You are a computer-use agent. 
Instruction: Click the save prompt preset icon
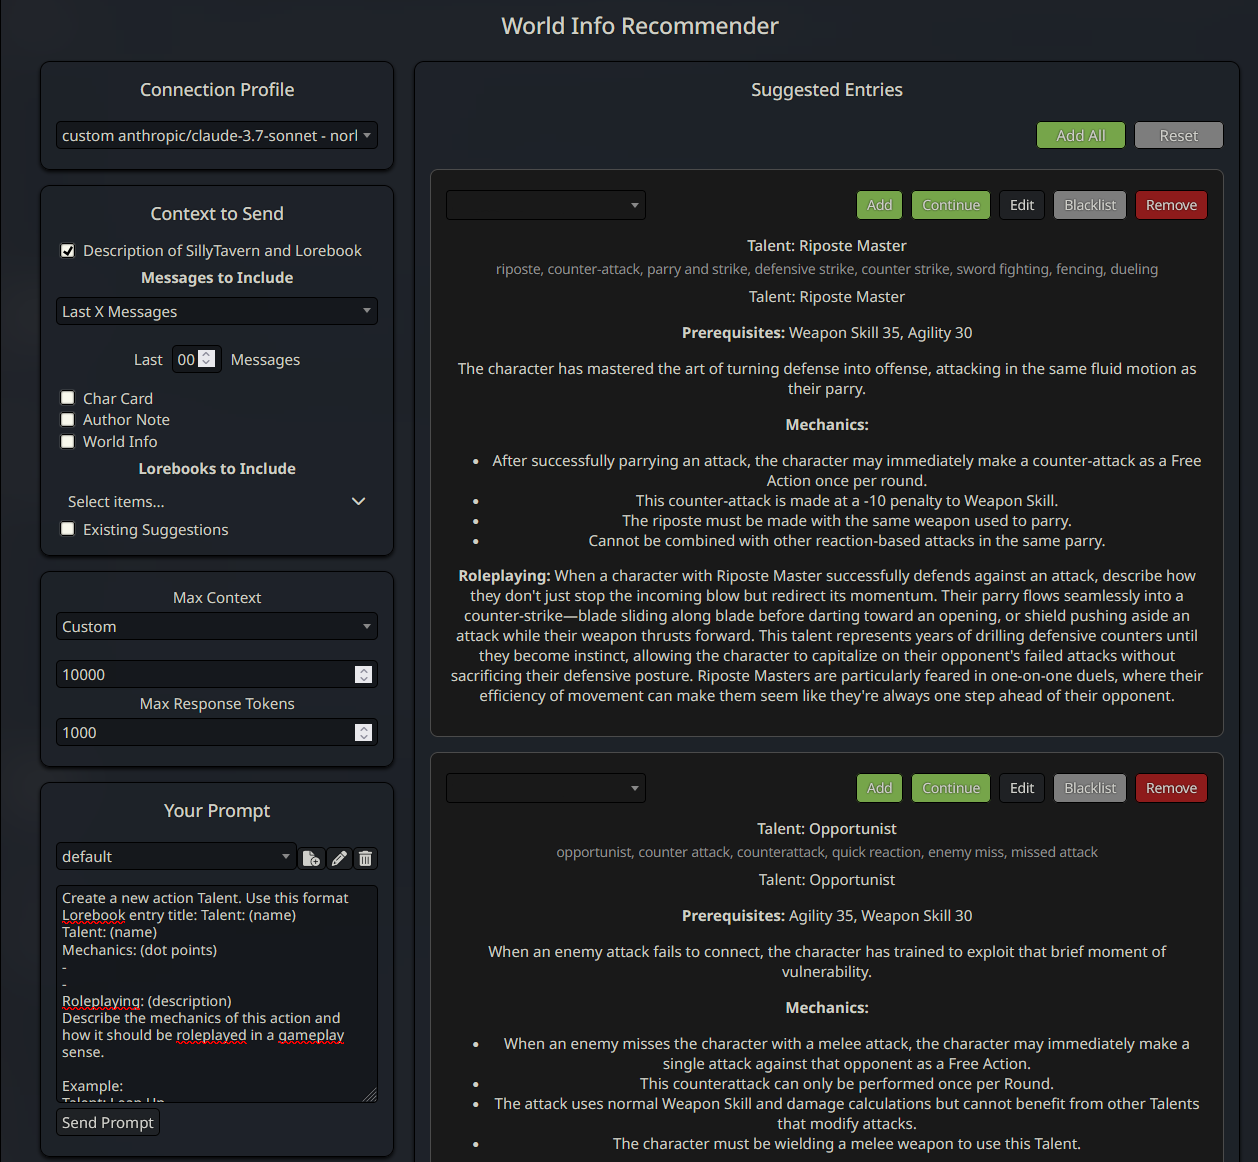pyautogui.click(x=312, y=858)
